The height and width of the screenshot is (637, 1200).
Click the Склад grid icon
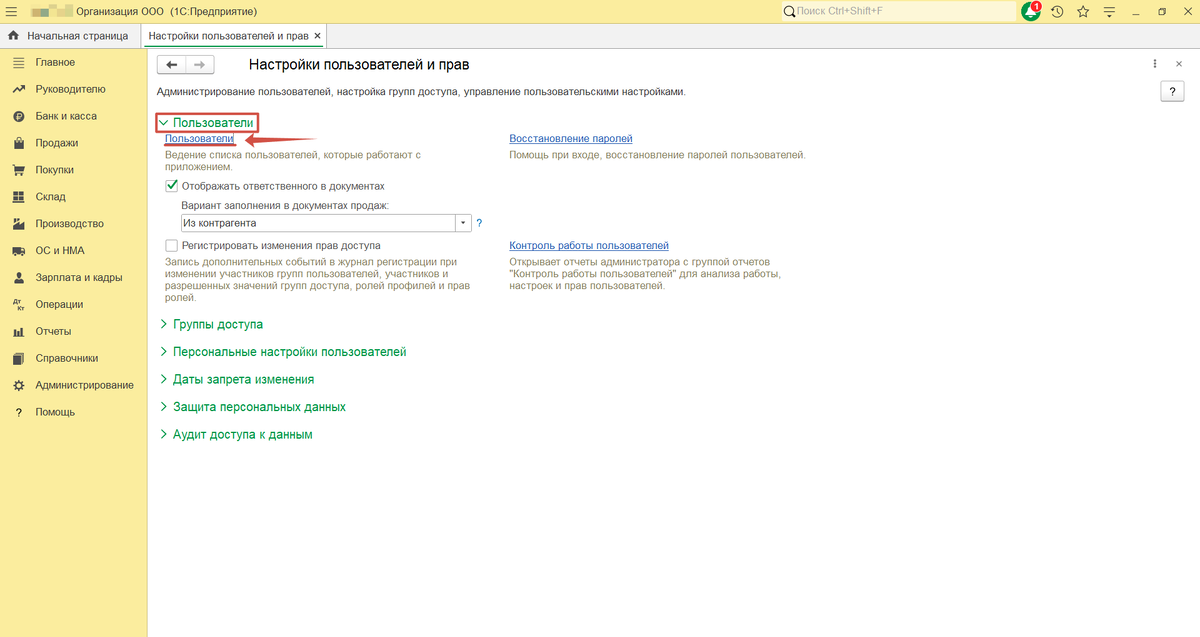pyautogui.click(x=18, y=197)
